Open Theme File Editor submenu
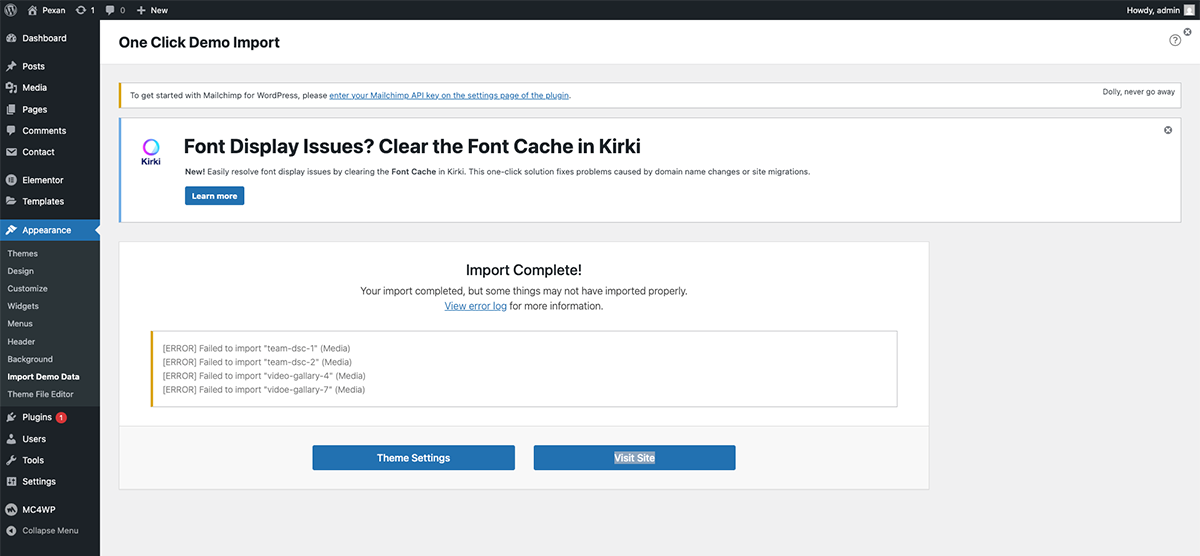Image resolution: width=1200 pixels, height=556 pixels. 40,394
